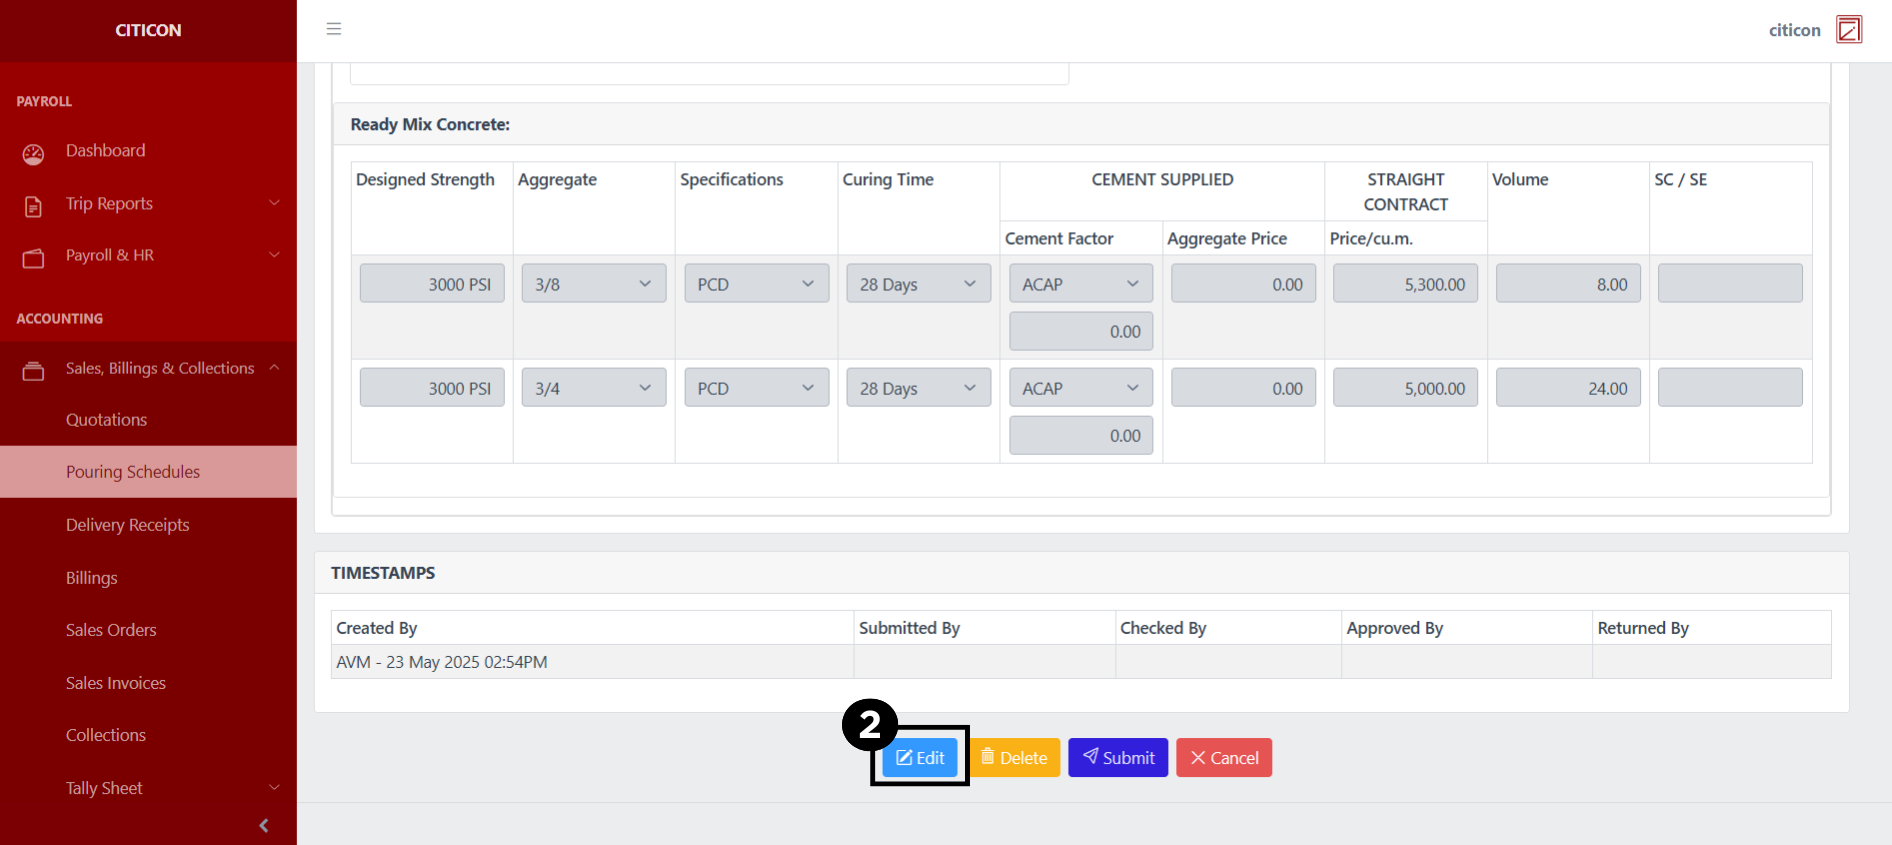Open first row ACAP cement factor dropdown
This screenshot has height=845, width=1892.
tap(1080, 284)
